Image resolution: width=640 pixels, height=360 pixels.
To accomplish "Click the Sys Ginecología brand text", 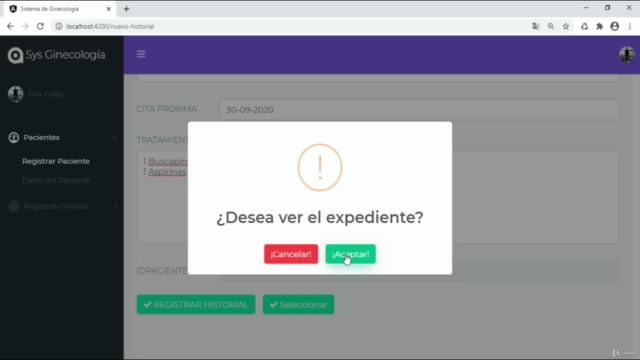I will pyautogui.click(x=65, y=55).
